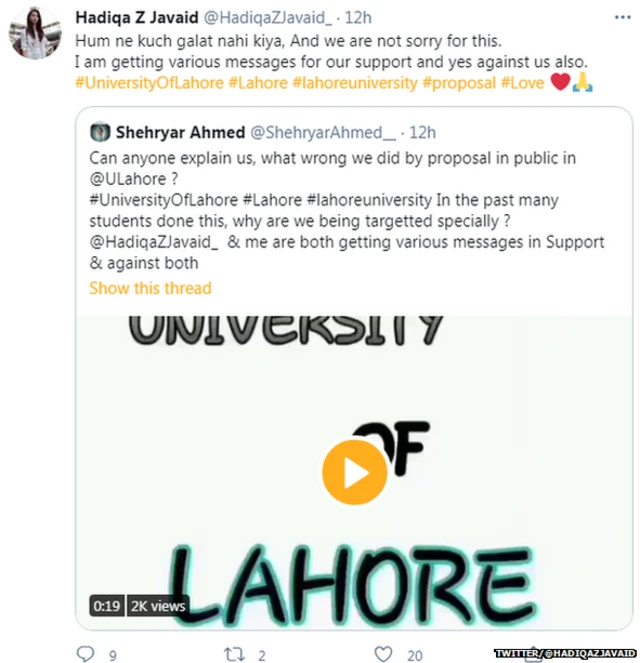
Task: Open the @ULahore mention in the quoted tweet
Action: pyautogui.click(x=128, y=179)
